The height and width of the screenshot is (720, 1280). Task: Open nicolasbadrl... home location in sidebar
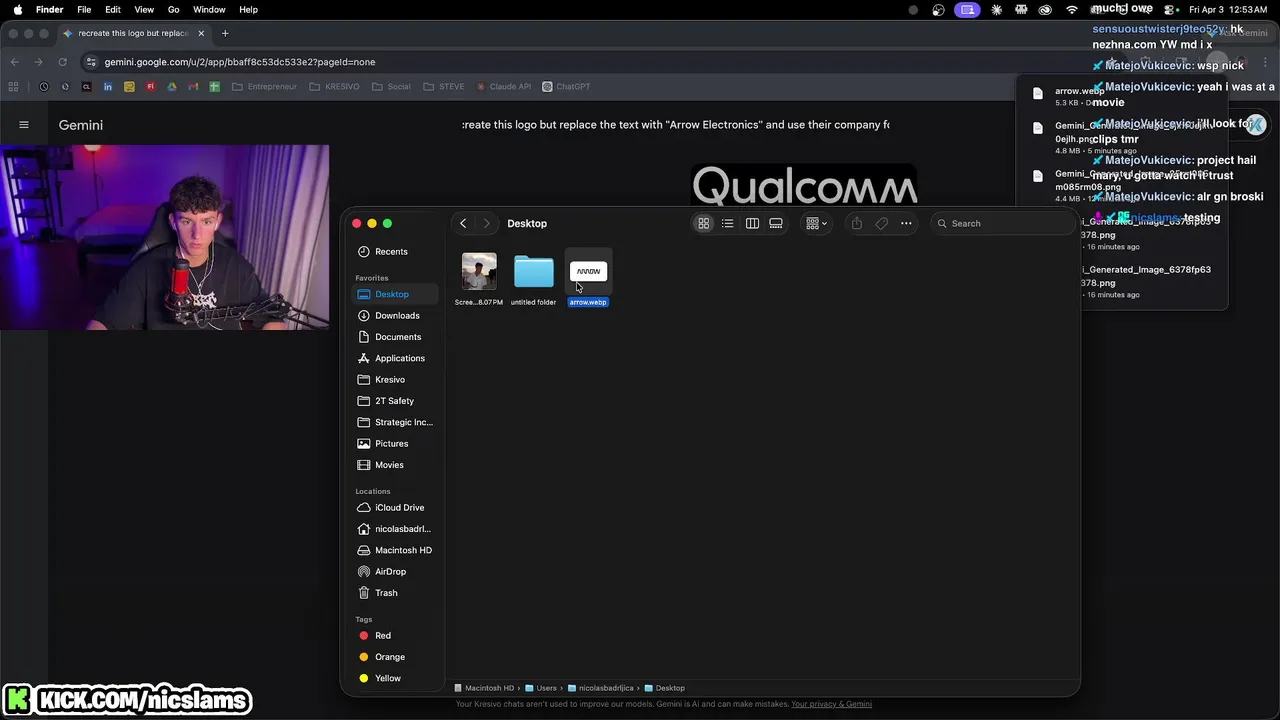402,528
